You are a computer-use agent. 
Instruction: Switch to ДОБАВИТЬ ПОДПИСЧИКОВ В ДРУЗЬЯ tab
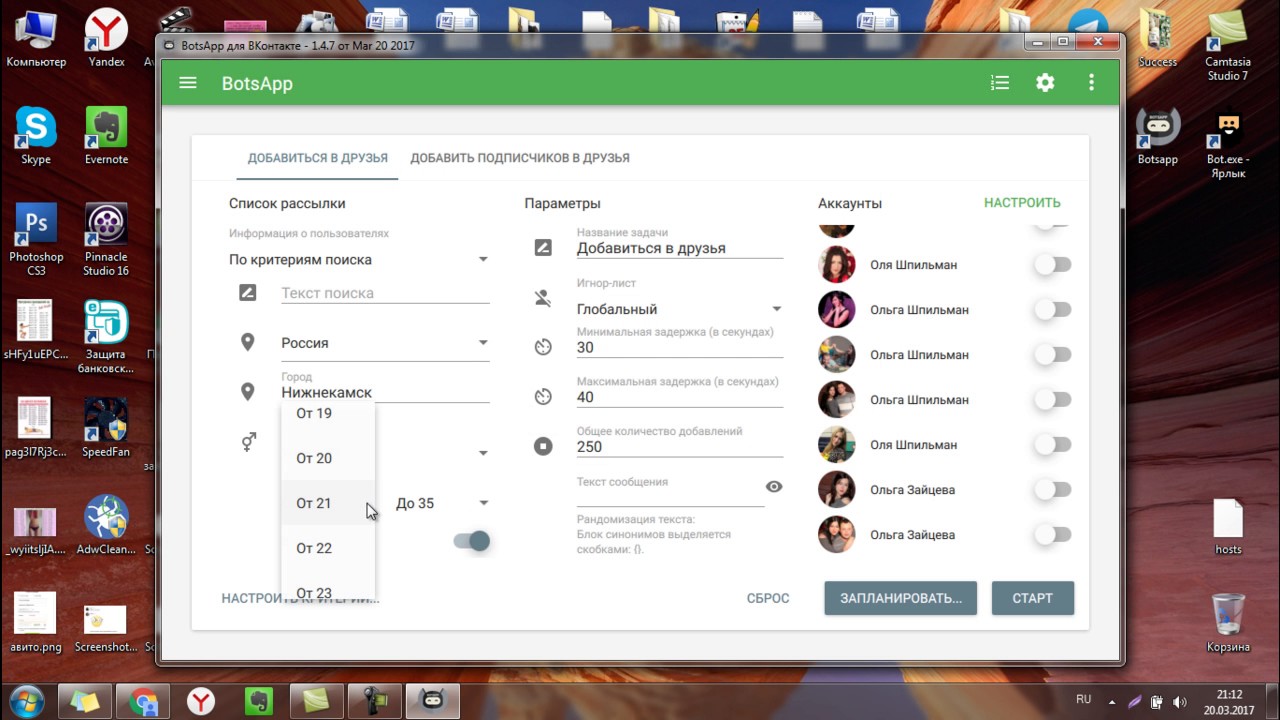520,158
